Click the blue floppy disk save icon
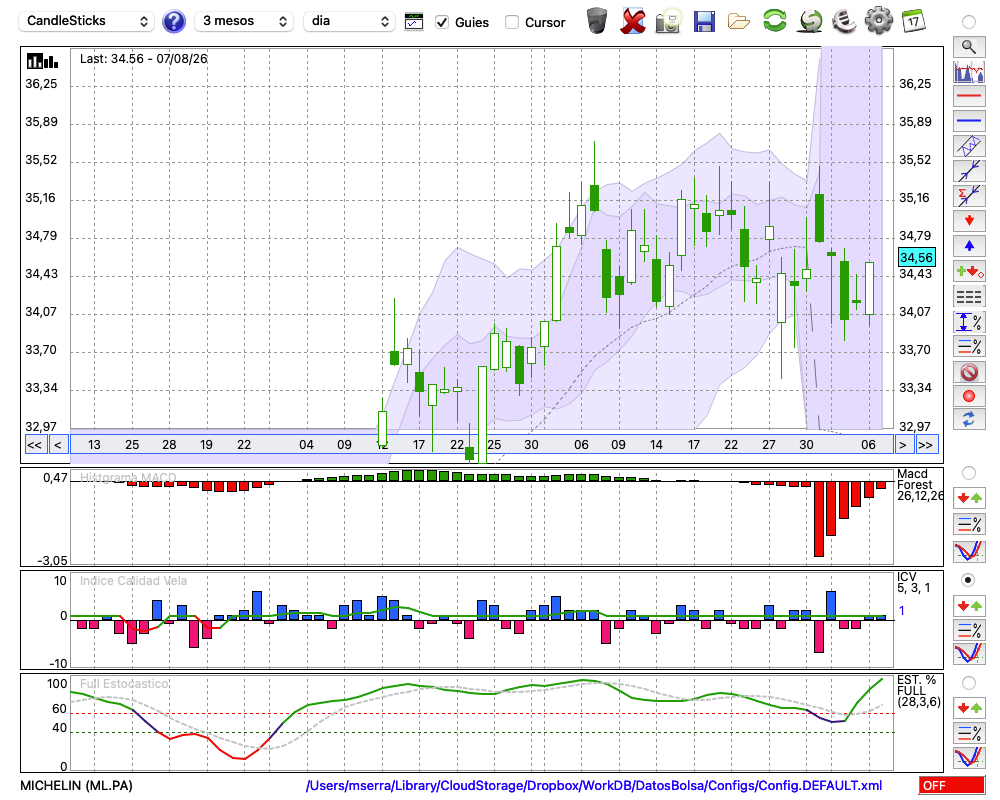 coord(703,22)
